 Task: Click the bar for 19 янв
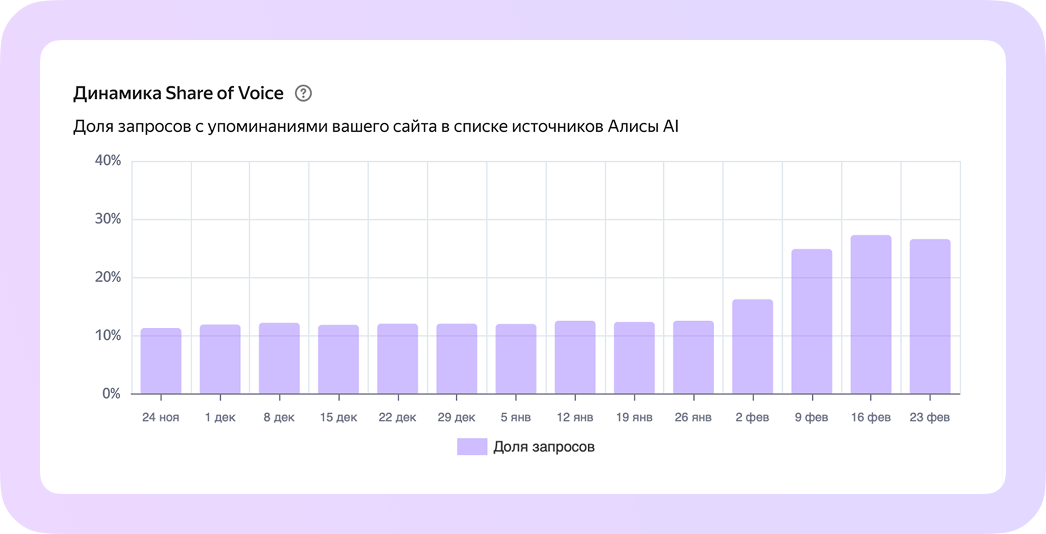(634, 358)
